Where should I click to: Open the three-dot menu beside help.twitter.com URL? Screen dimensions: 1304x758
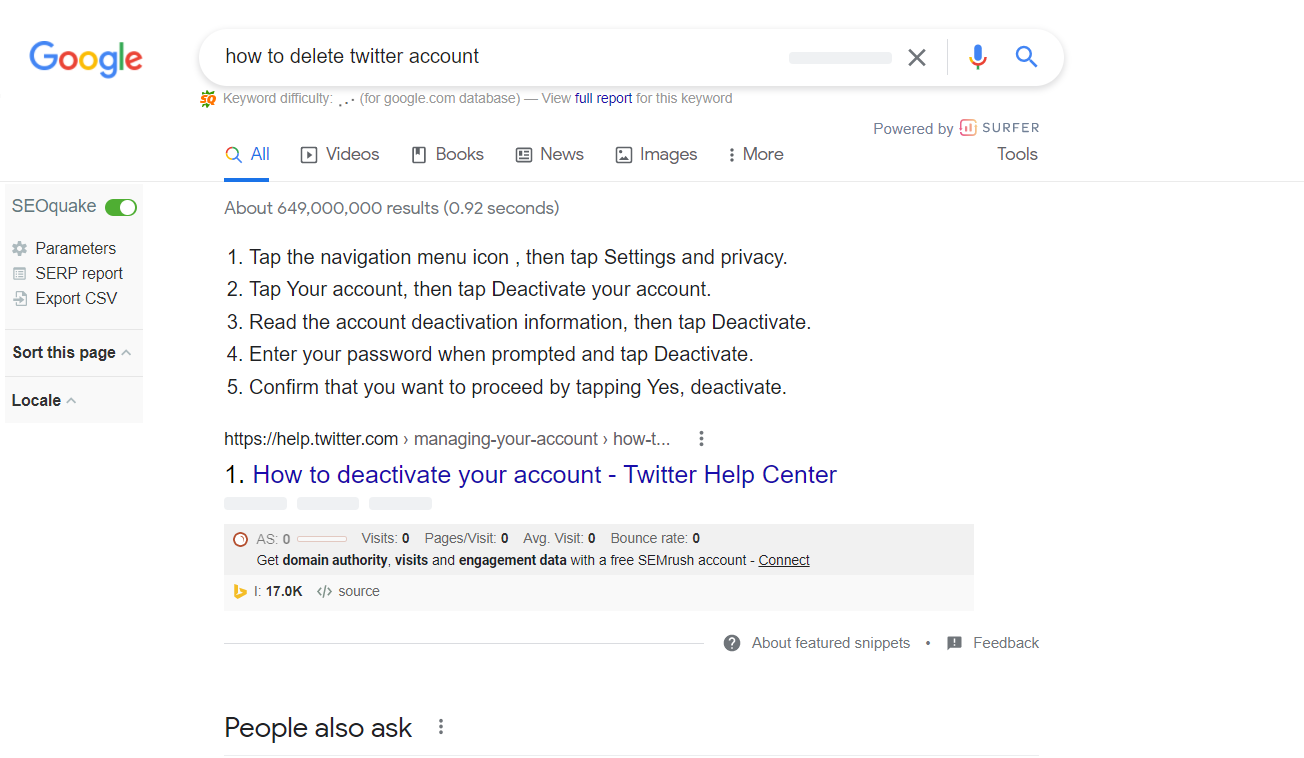[x=702, y=438]
